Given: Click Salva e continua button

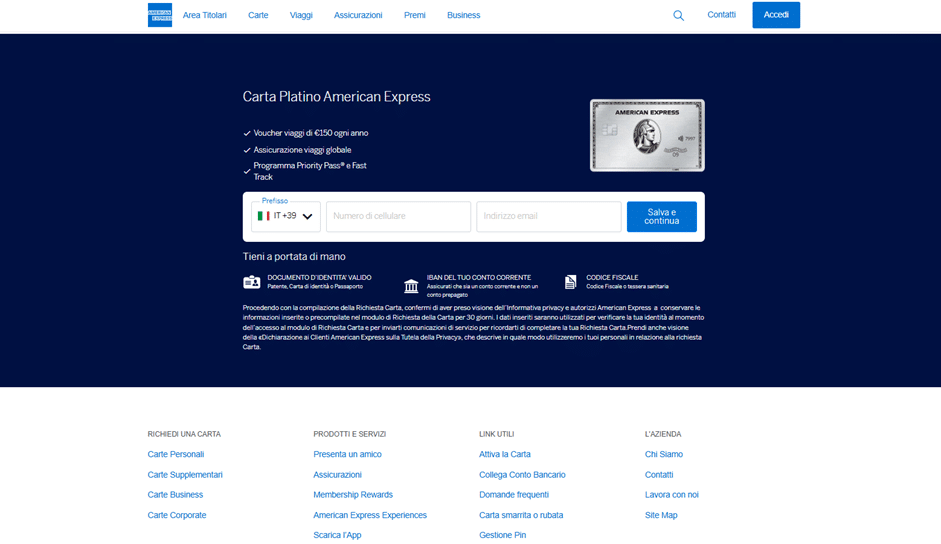Looking at the screenshot, I should click(662, 216).
